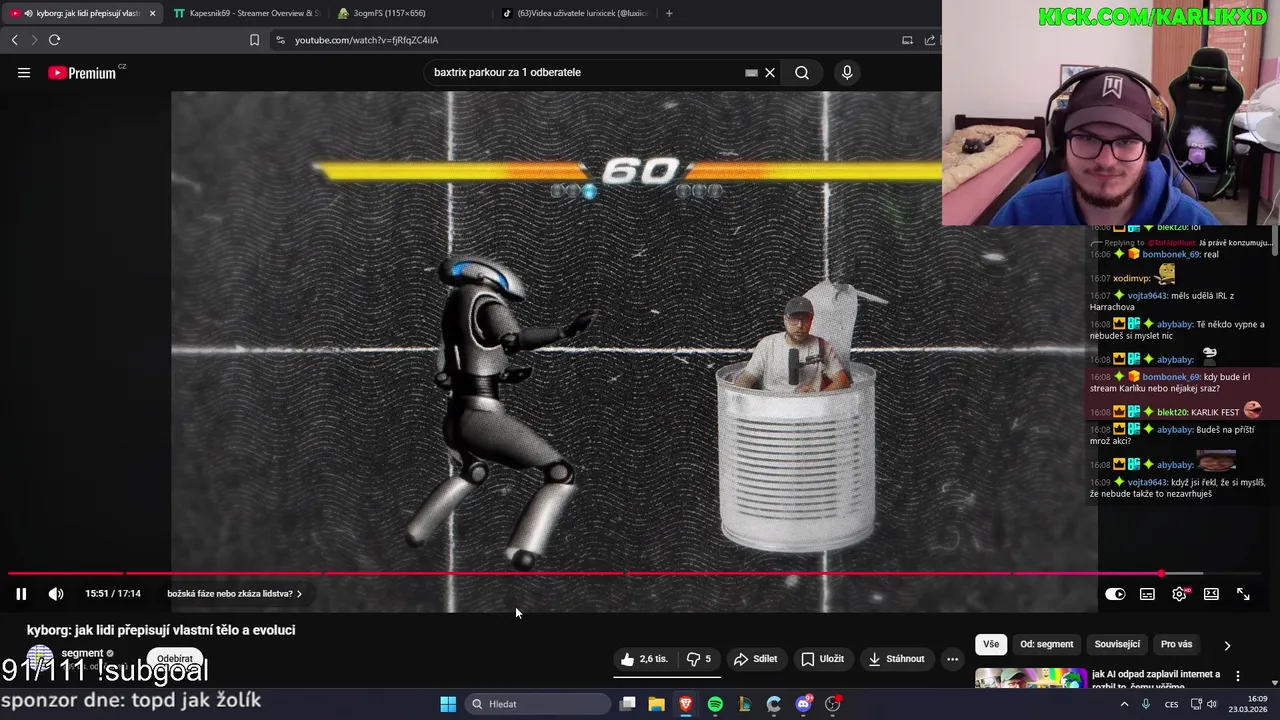Image resolution: width=1280 pixels, height=720 pixels.
Task: Clear the search box with the X
Action: click(x=770, y=72)
